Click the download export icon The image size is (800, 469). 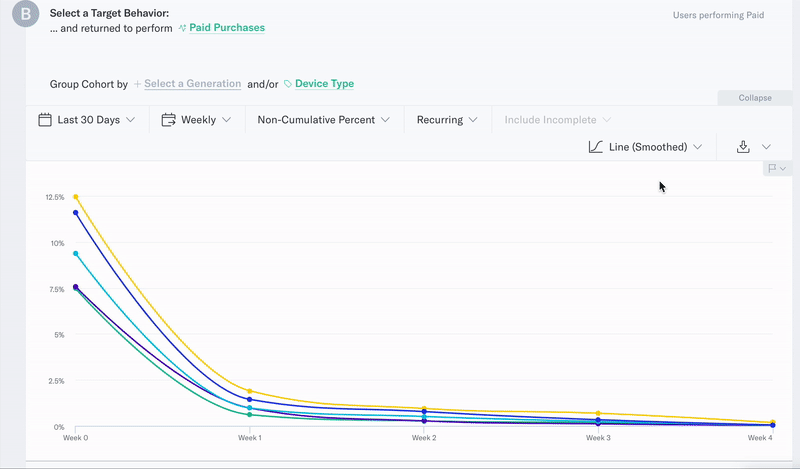click(x=743, y=147)
